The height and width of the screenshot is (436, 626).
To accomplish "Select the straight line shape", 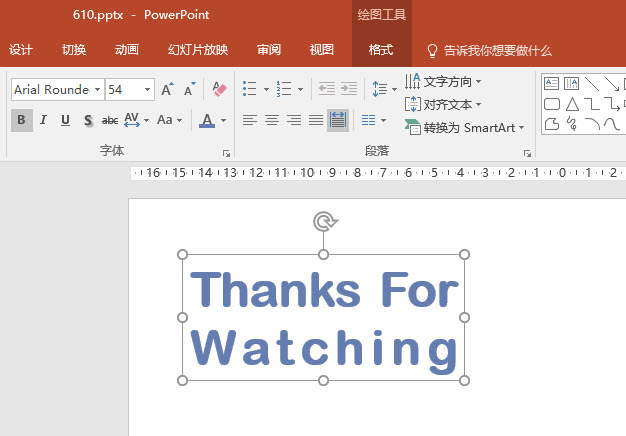I will coord(592,83).
